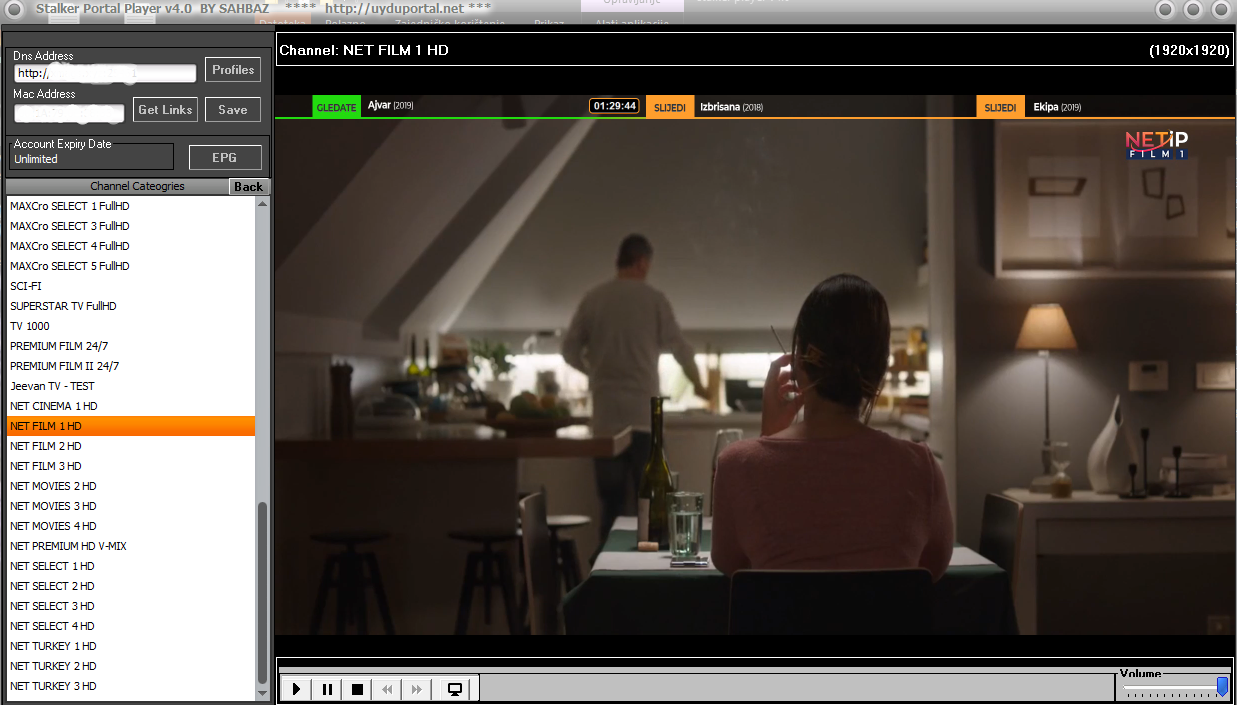Open the Profiles dialog
The width and height of the screenshot is (1237, 705).
pyautogui.click(x=233, y=70)
